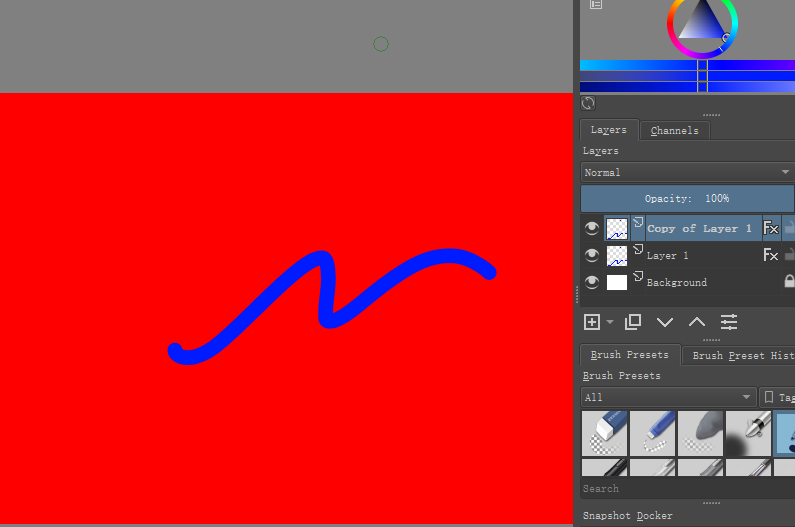Hide the Background layer

click(591, 282)
